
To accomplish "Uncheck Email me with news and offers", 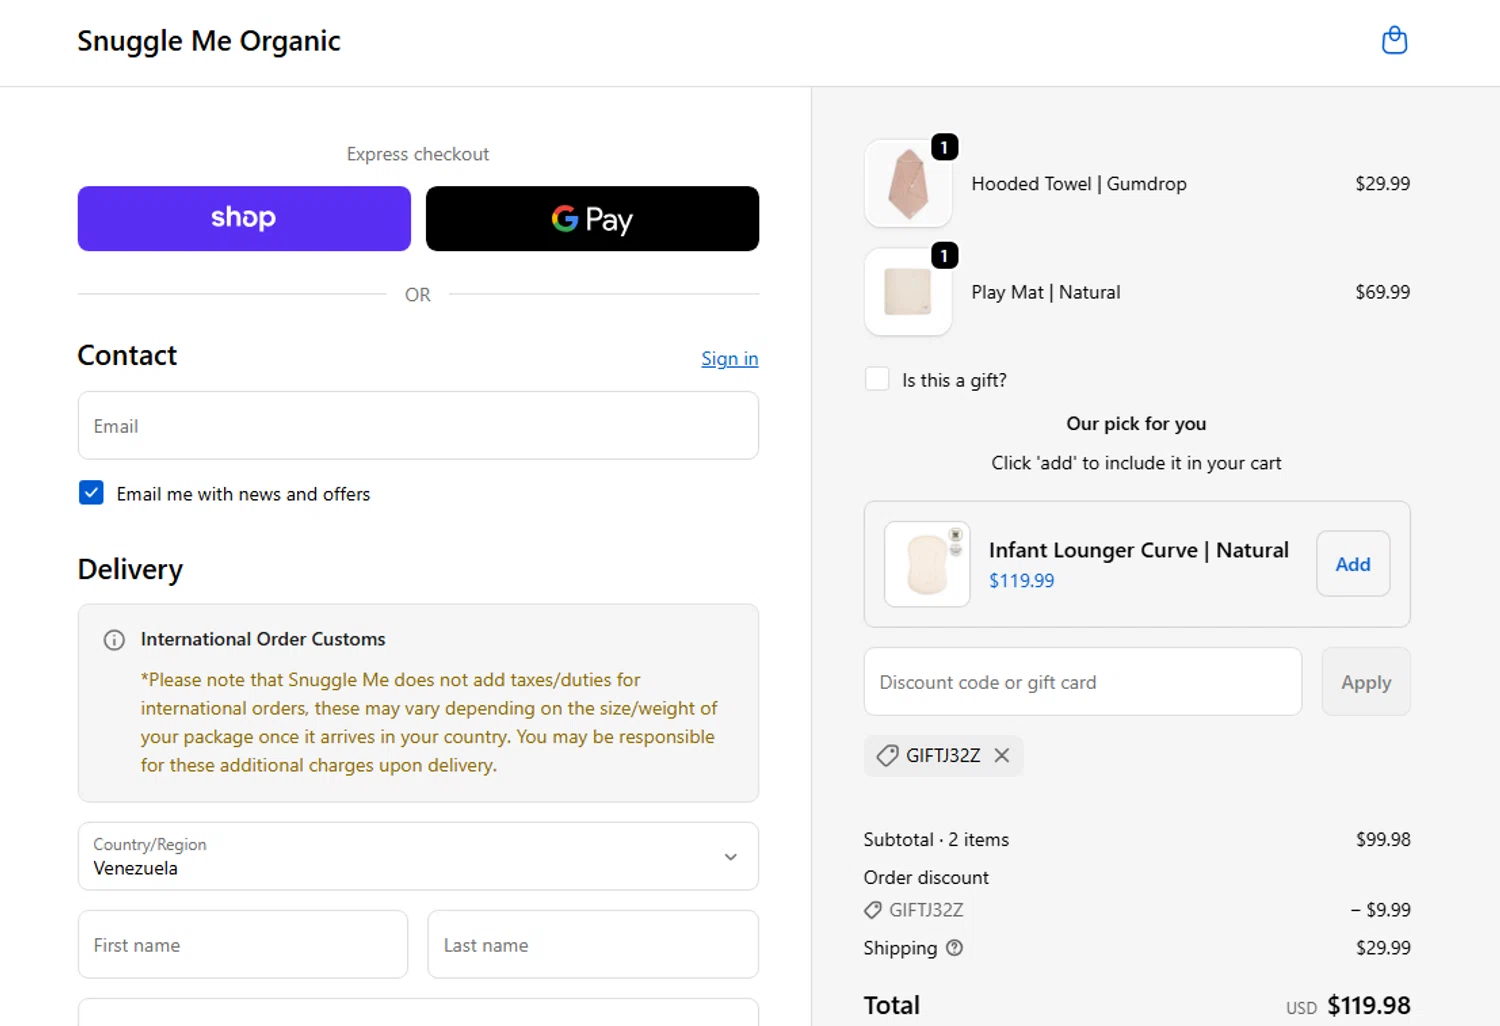I will (x=91, y=493).
